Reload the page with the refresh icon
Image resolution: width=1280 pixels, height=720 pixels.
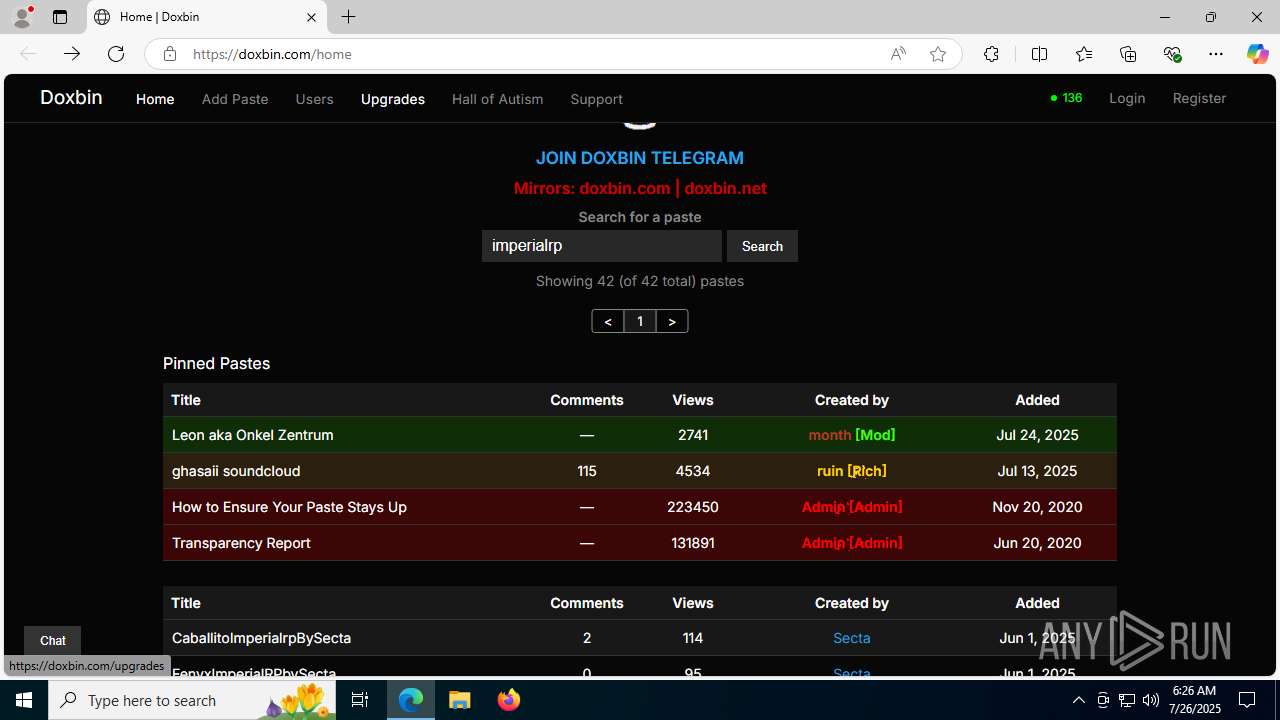(x=116, y=54)
